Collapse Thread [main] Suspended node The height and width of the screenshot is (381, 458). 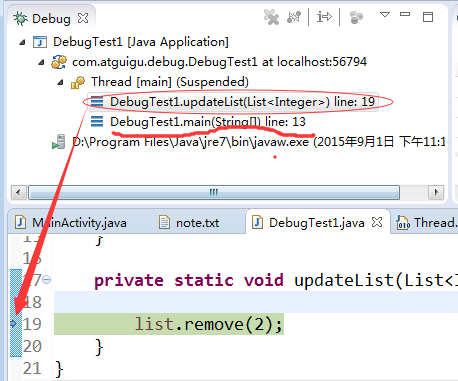tap(60, 82)
